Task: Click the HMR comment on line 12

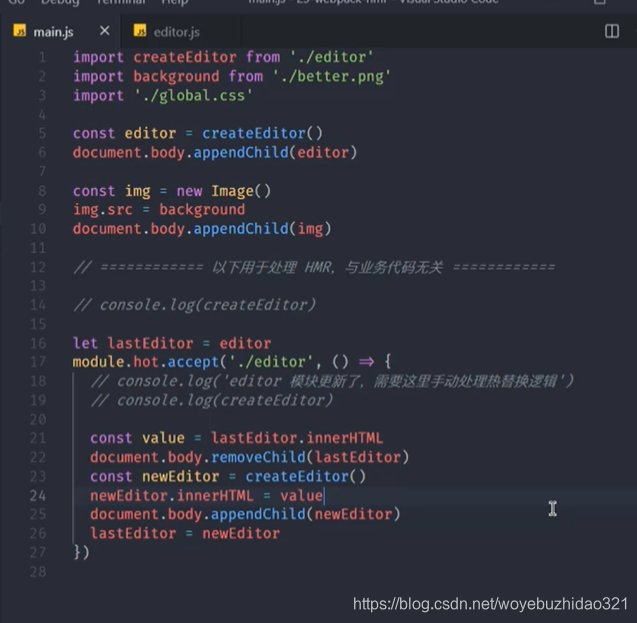Action: point(314,267)
